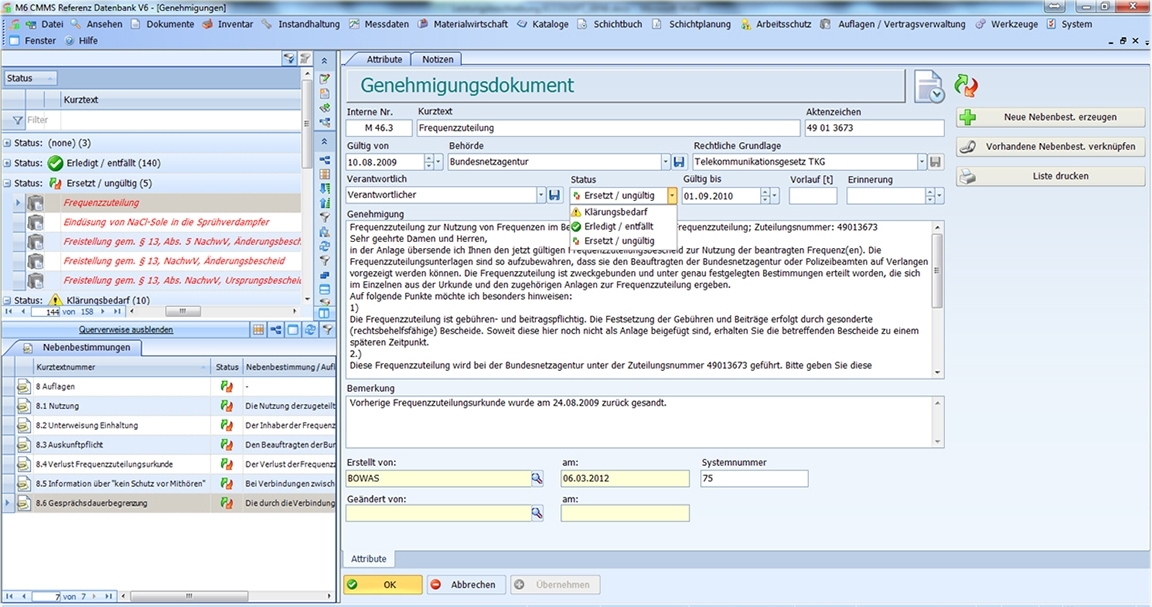Open the Rechtliche Grundlage dropdown arrow
Viewport: 1152px width, 607px height.
pyautogui.click(x=921, y=162)
